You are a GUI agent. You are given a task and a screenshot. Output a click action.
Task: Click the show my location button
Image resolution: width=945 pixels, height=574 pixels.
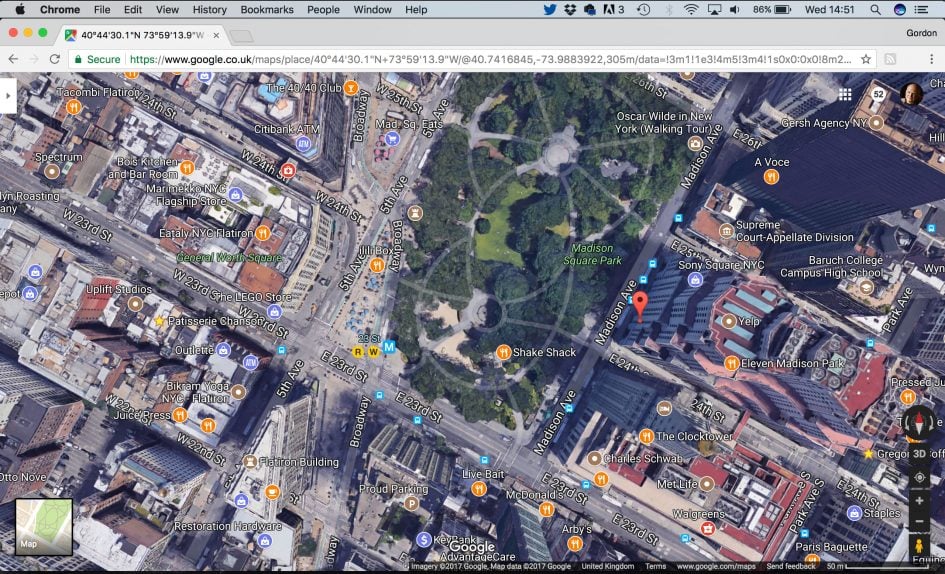[x=919, y=478]
